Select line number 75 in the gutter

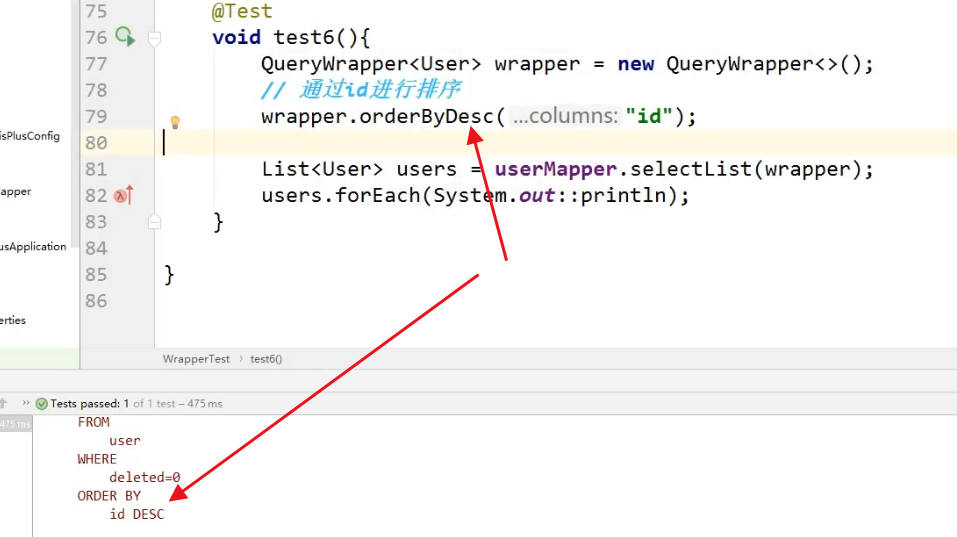(x=96, y=11)
